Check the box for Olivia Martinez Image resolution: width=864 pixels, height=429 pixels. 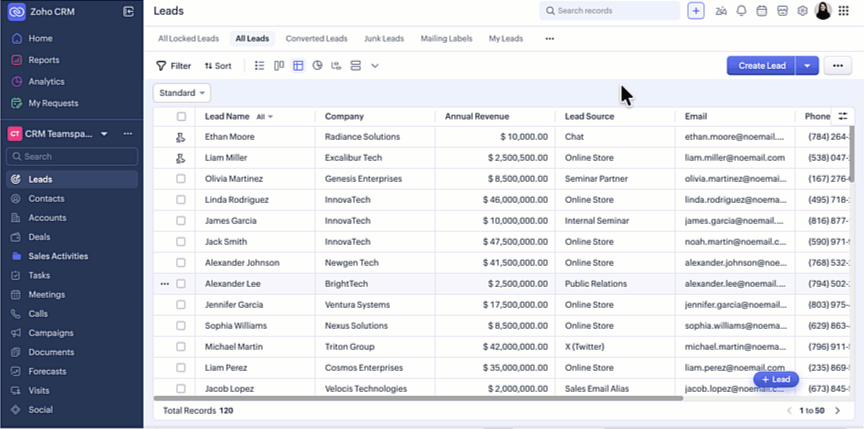point(181,178)
